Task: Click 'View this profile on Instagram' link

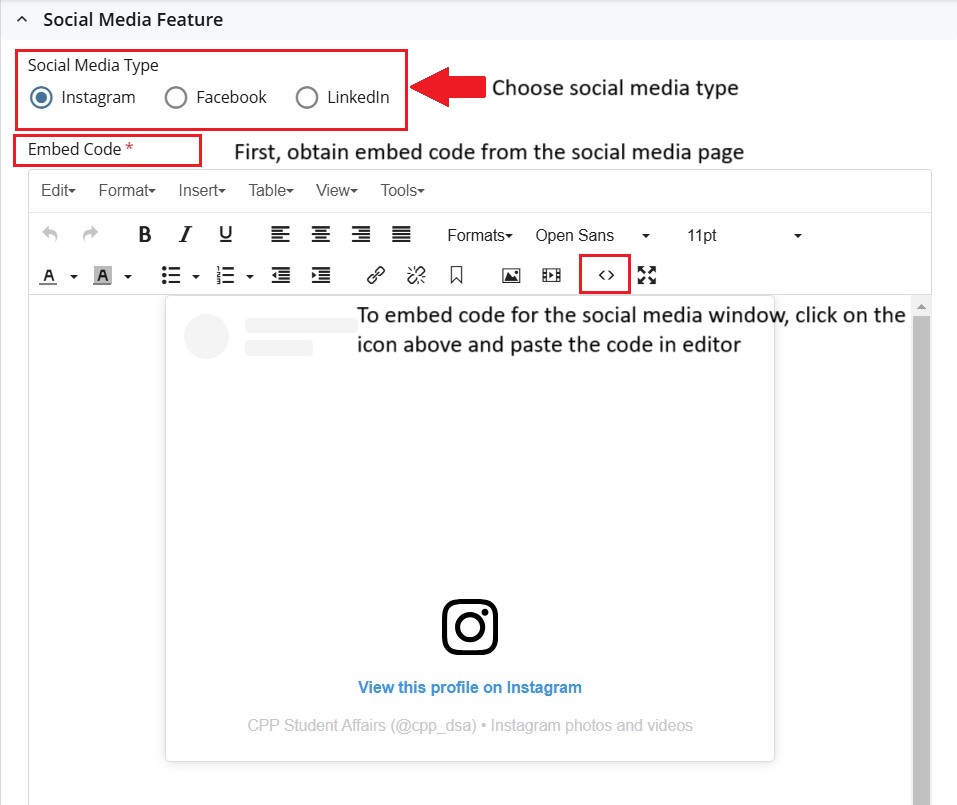Action: [470, 687]
